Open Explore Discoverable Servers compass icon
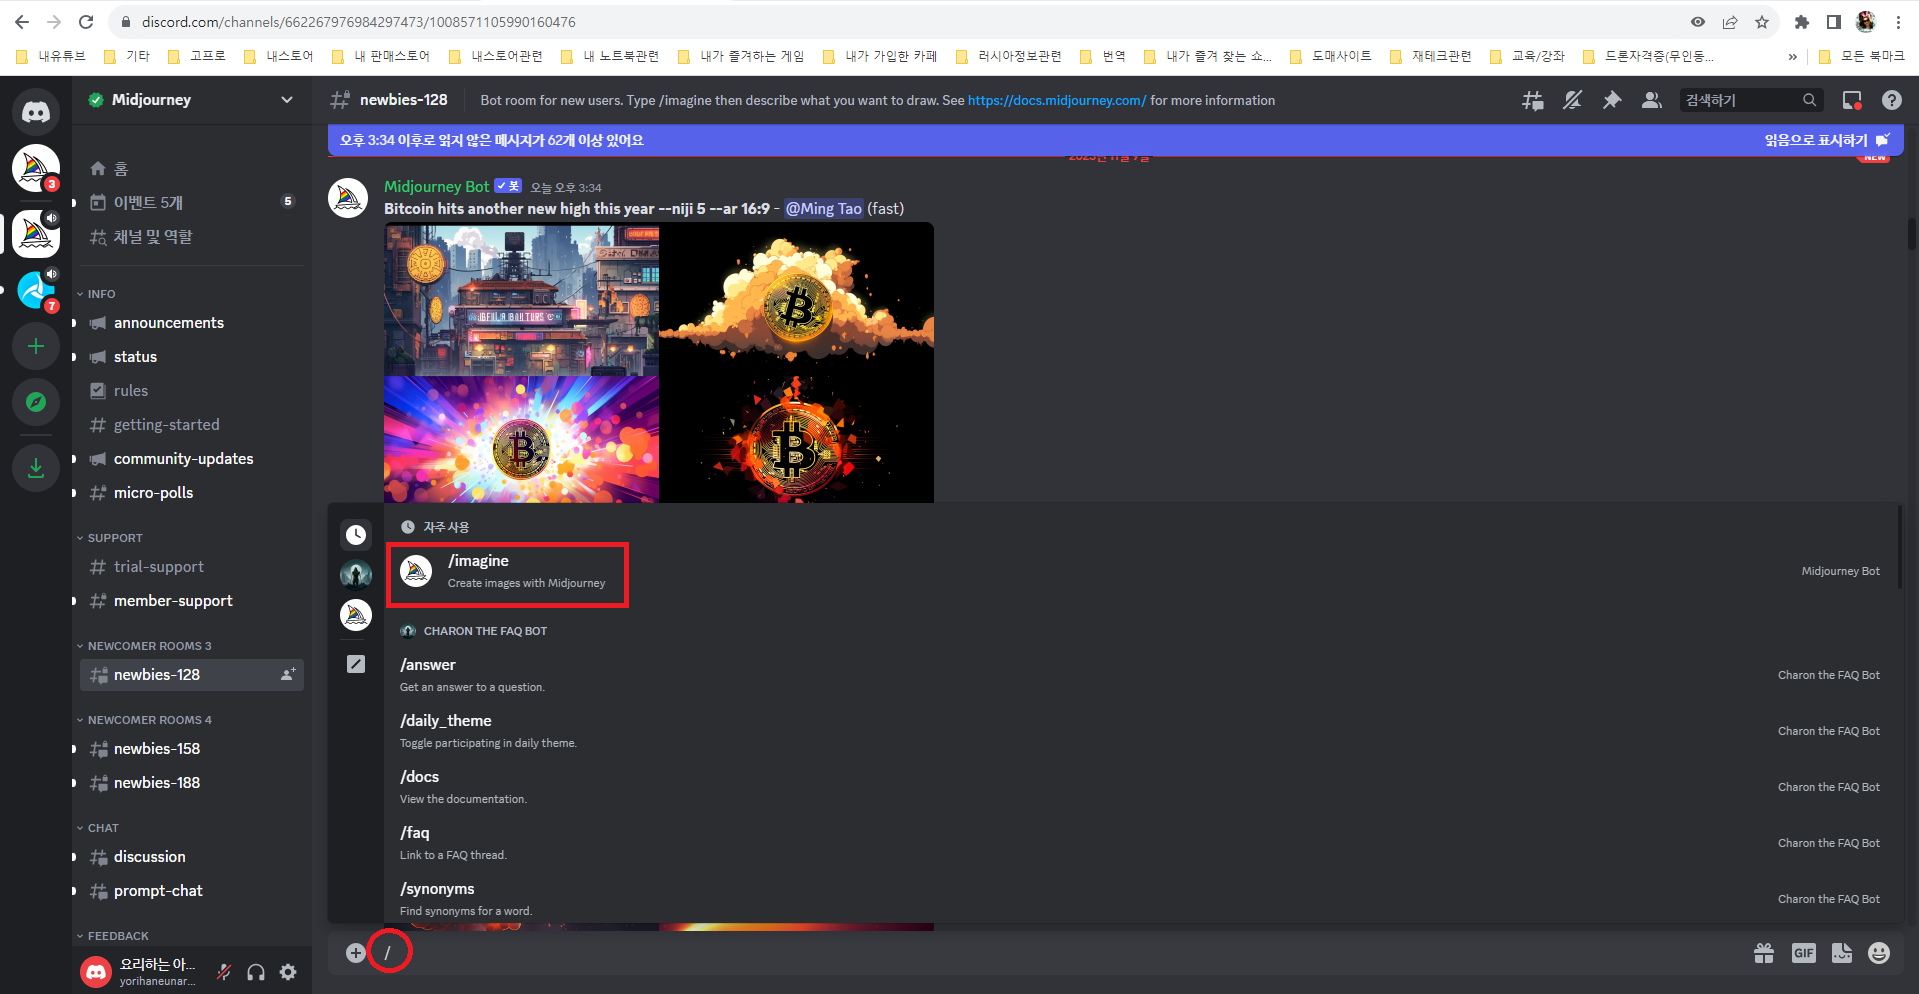Viewport: 1919px width, 994px height. 36,402
